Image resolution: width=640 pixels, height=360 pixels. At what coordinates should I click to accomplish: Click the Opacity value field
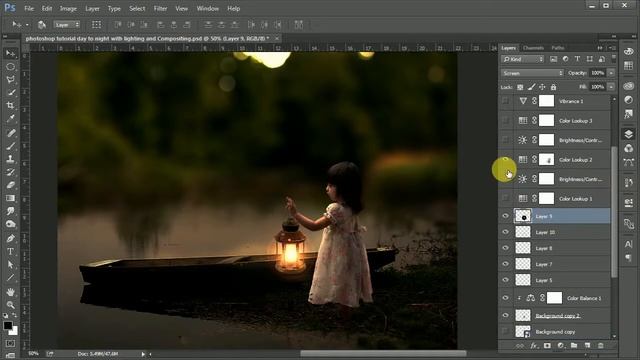(598, 73)
